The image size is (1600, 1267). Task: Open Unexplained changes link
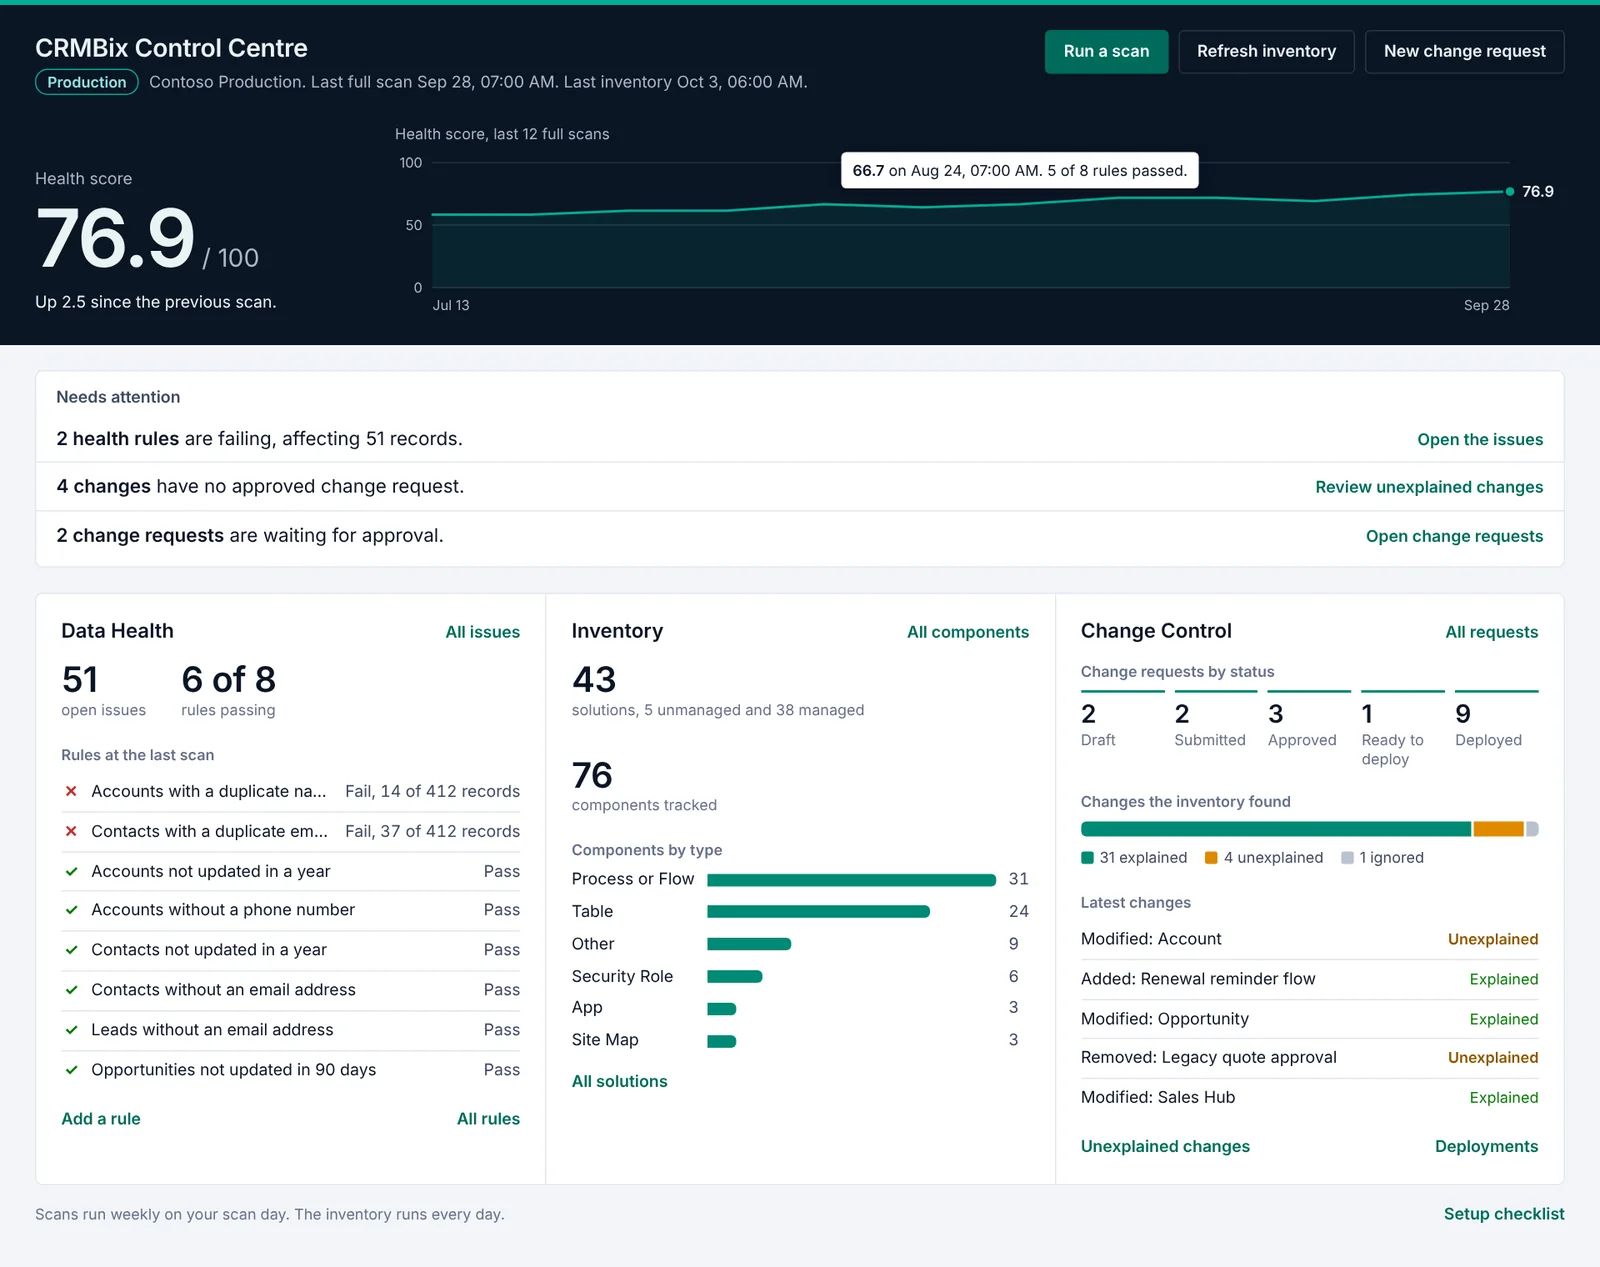coord(1165,1146)
